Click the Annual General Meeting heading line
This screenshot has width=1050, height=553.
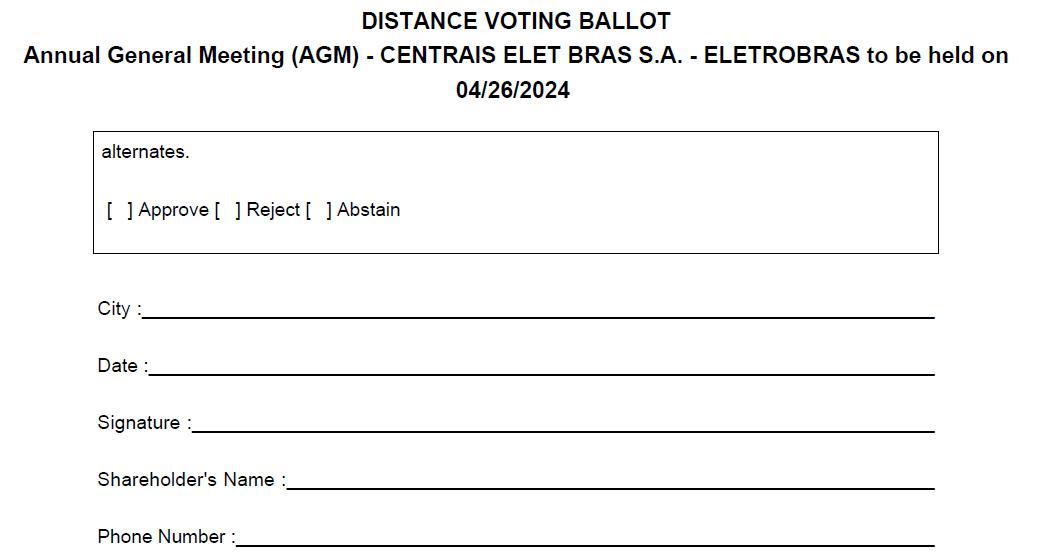[515, 56]
